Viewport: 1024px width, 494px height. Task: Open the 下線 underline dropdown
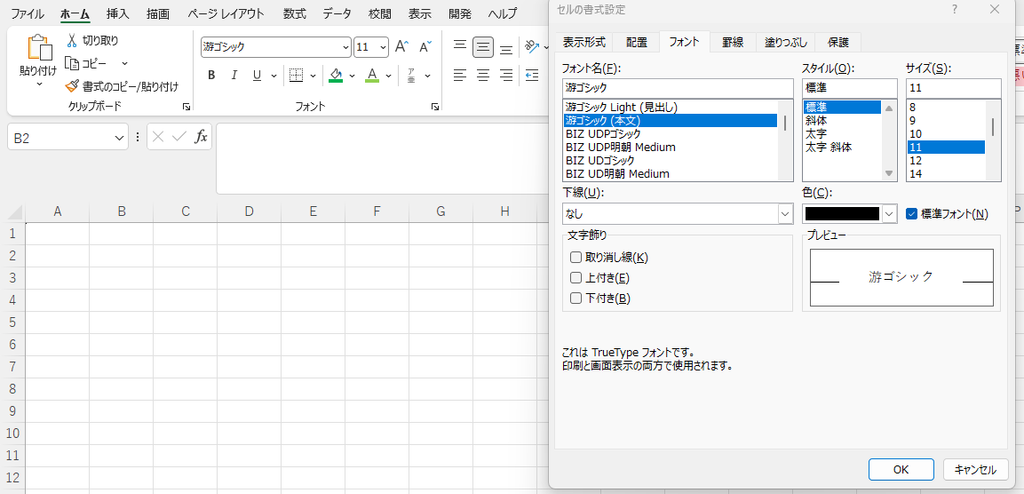click(786, 214)
